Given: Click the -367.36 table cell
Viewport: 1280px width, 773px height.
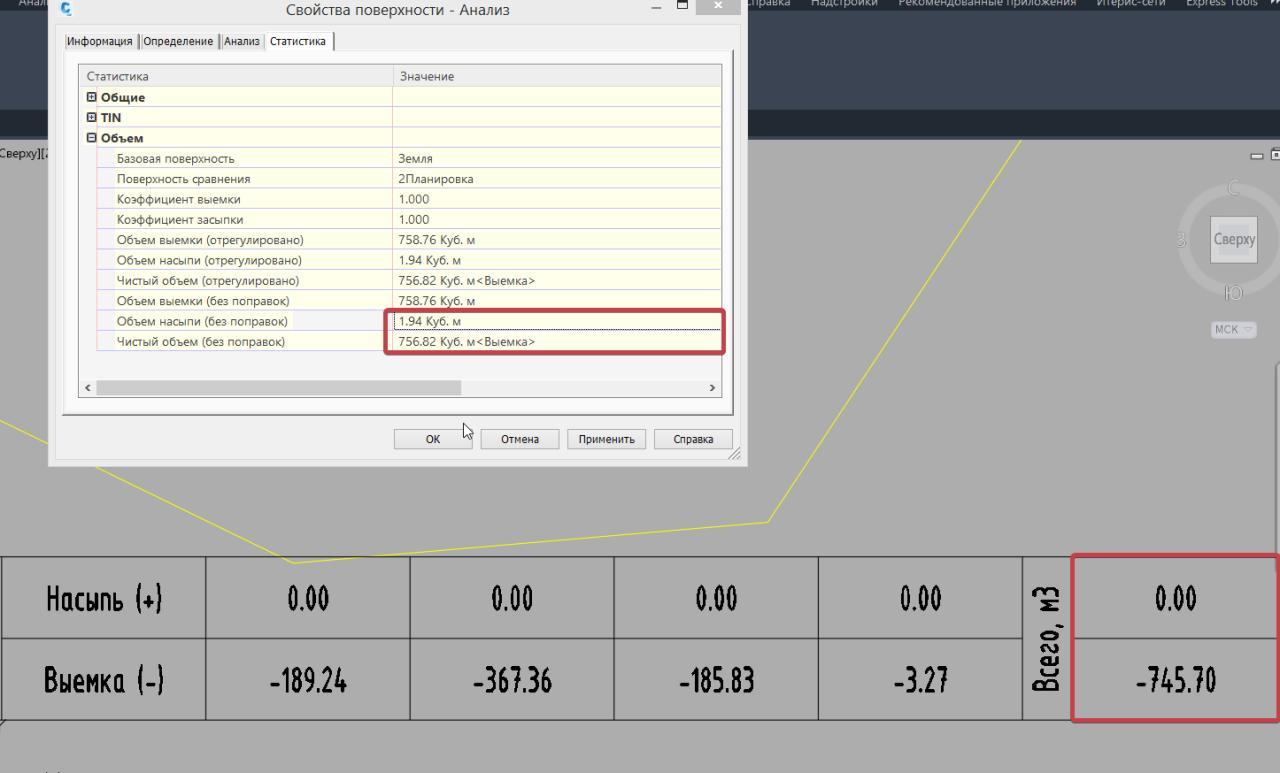Looking at the screenshot, I should coord(512,680).
